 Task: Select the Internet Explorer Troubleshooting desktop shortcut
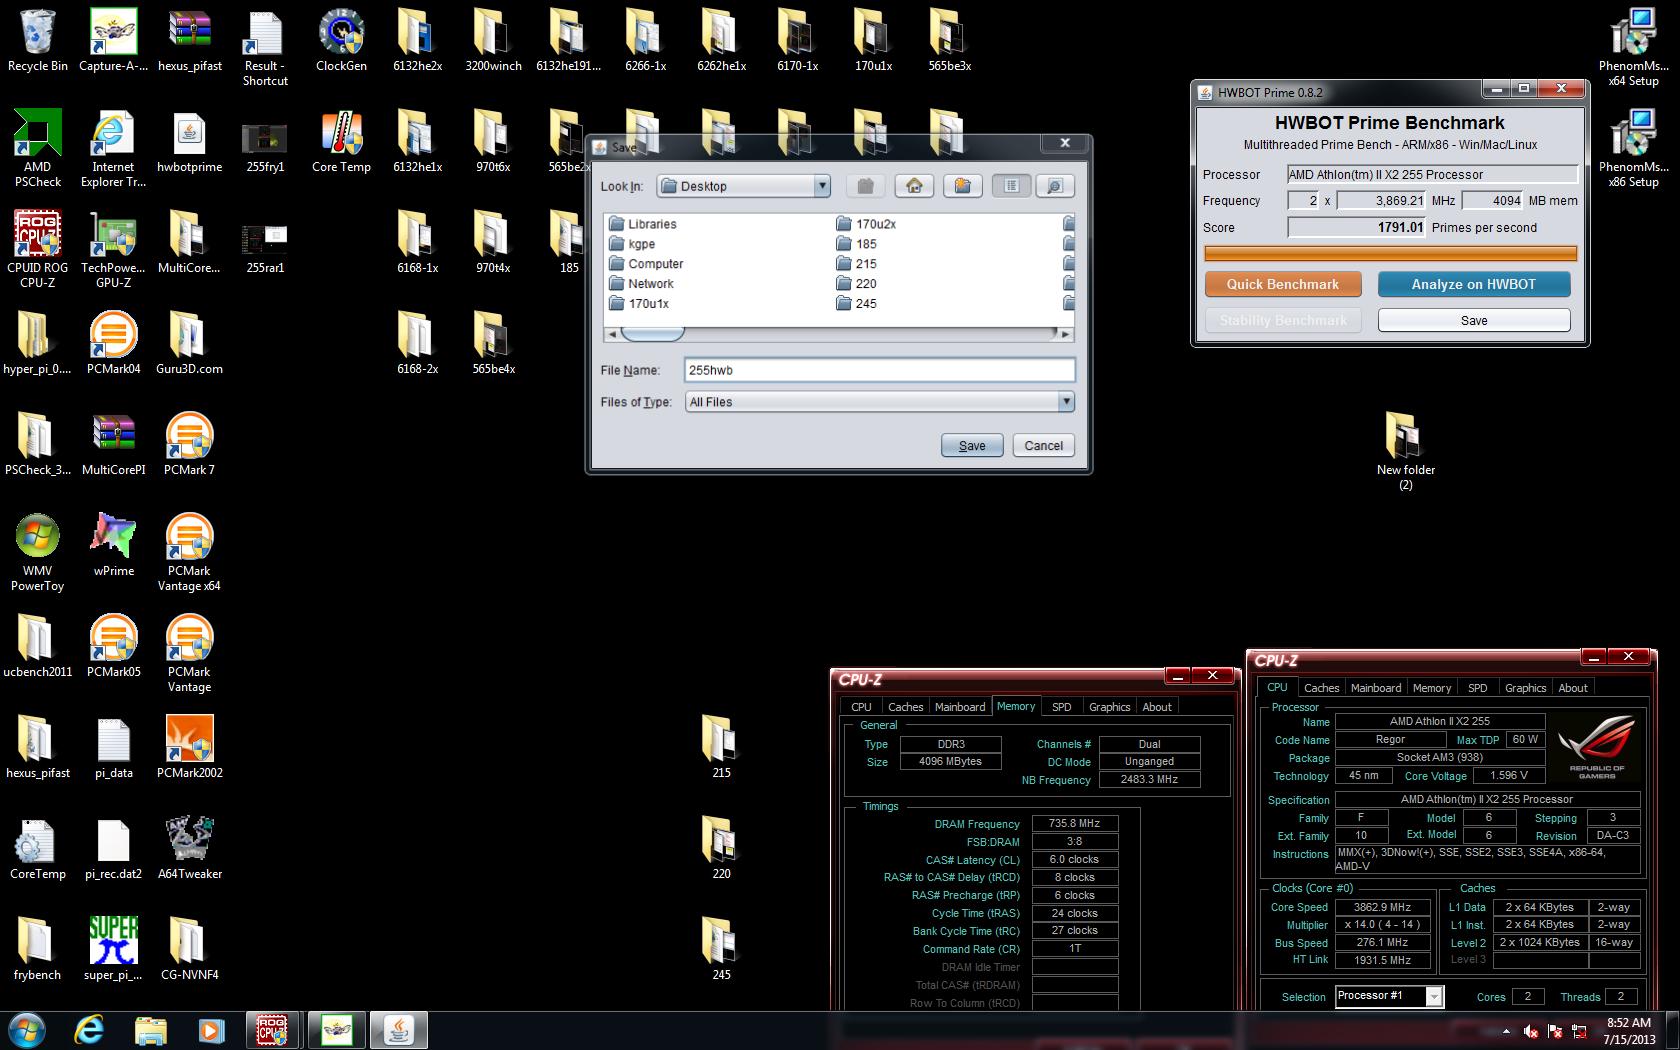point(113,149)
